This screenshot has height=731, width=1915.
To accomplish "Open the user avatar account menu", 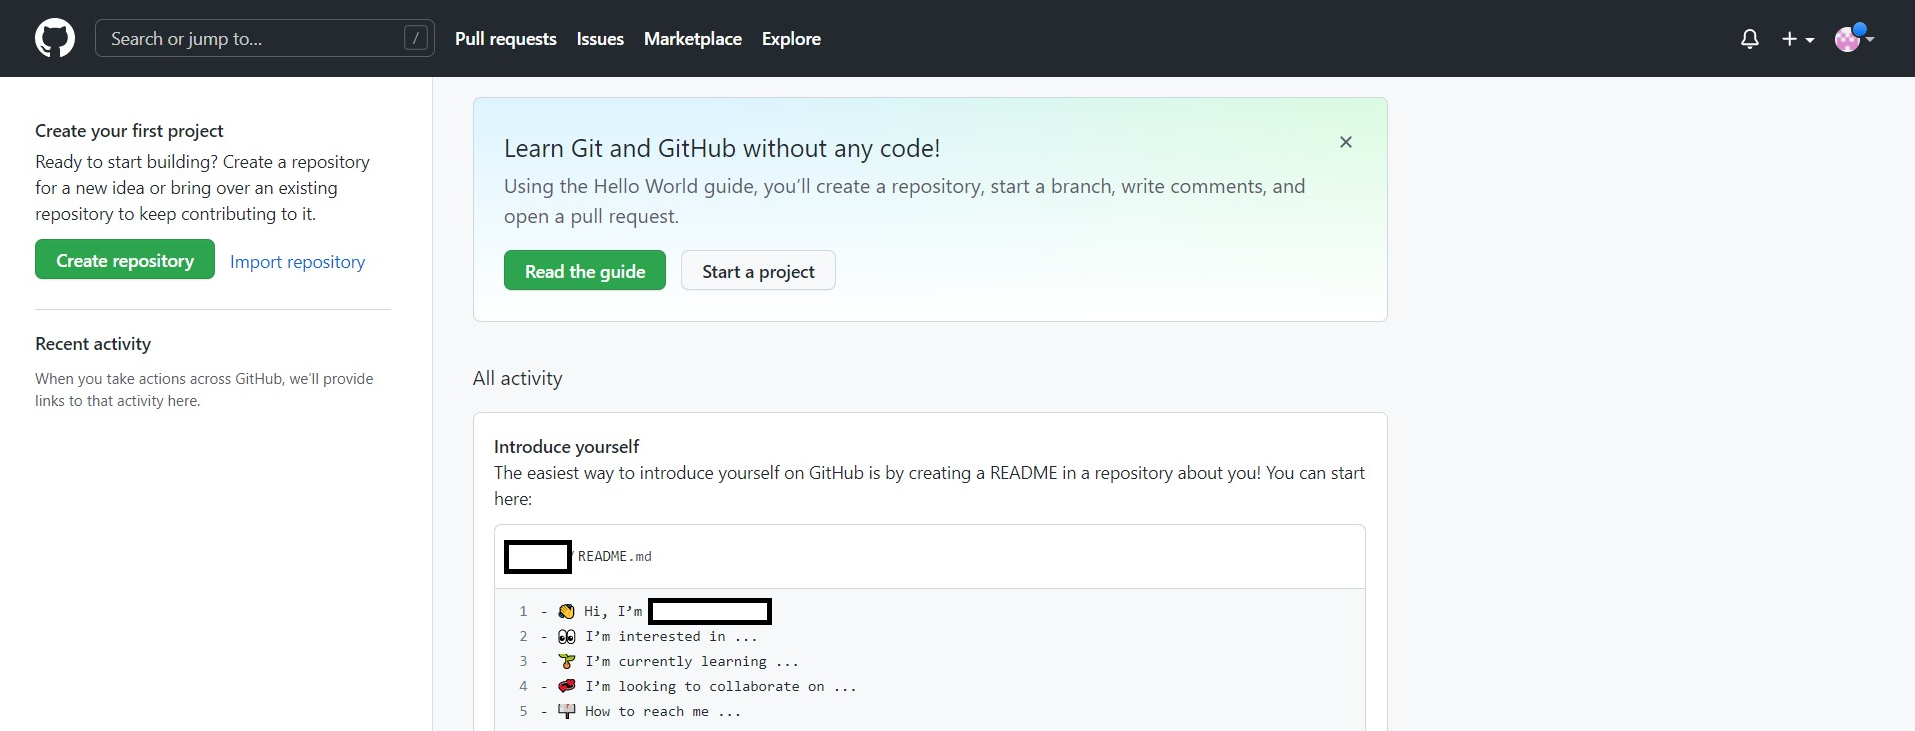I will click(x=1854, y=38).
